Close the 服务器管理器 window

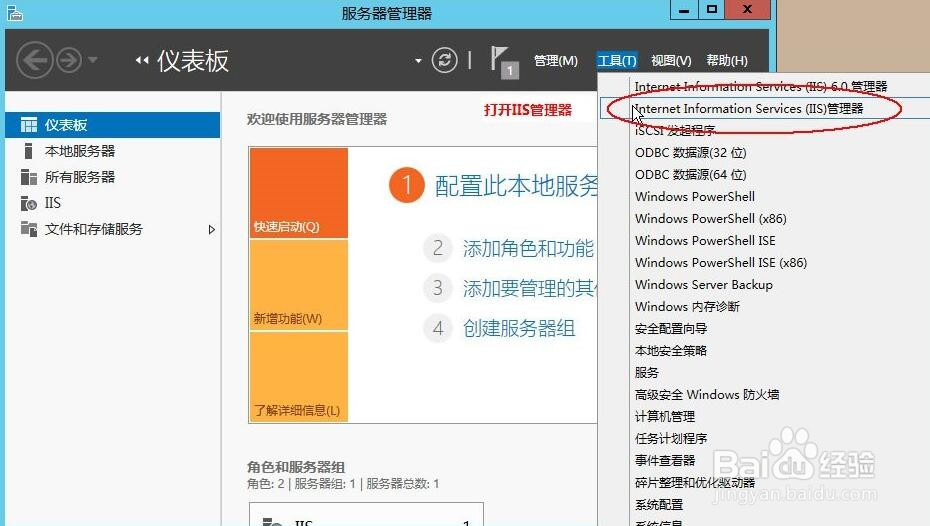[747, 9]
